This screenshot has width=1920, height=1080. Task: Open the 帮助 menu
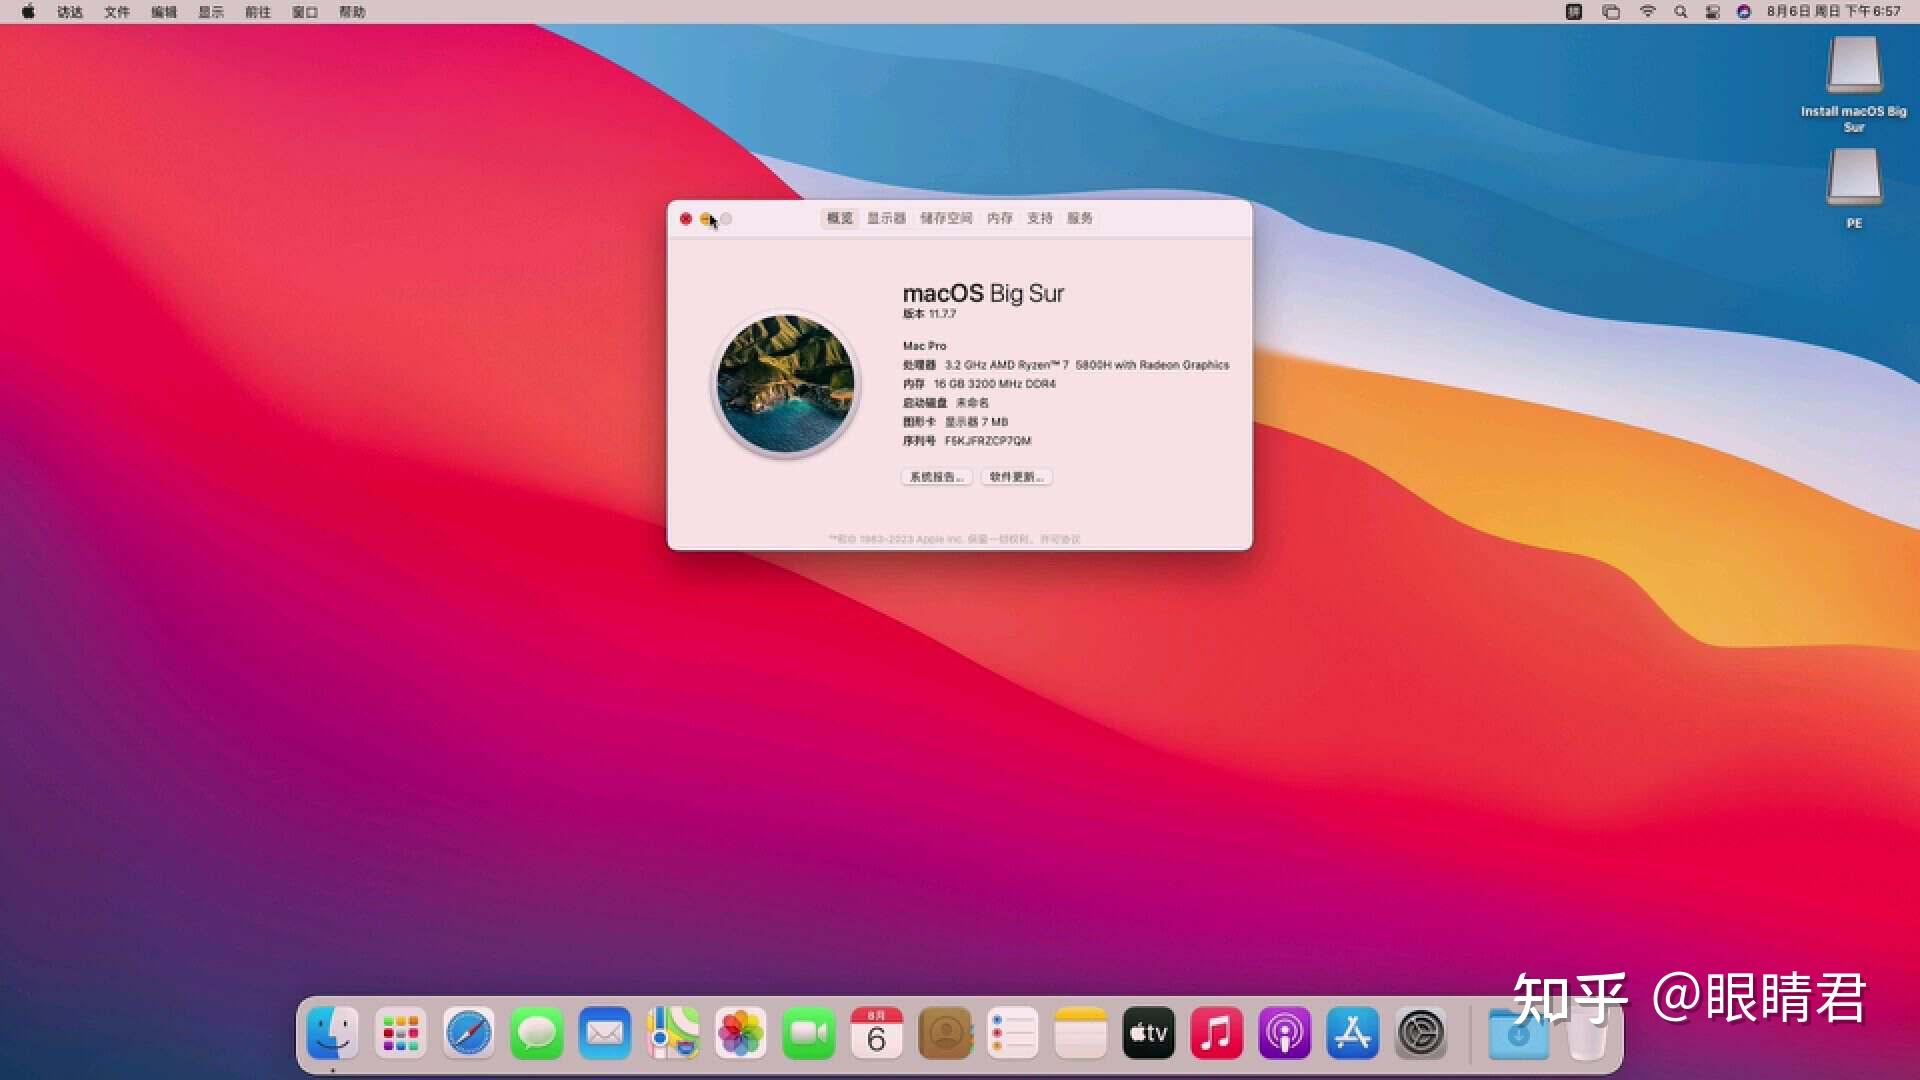coord(351,12)
